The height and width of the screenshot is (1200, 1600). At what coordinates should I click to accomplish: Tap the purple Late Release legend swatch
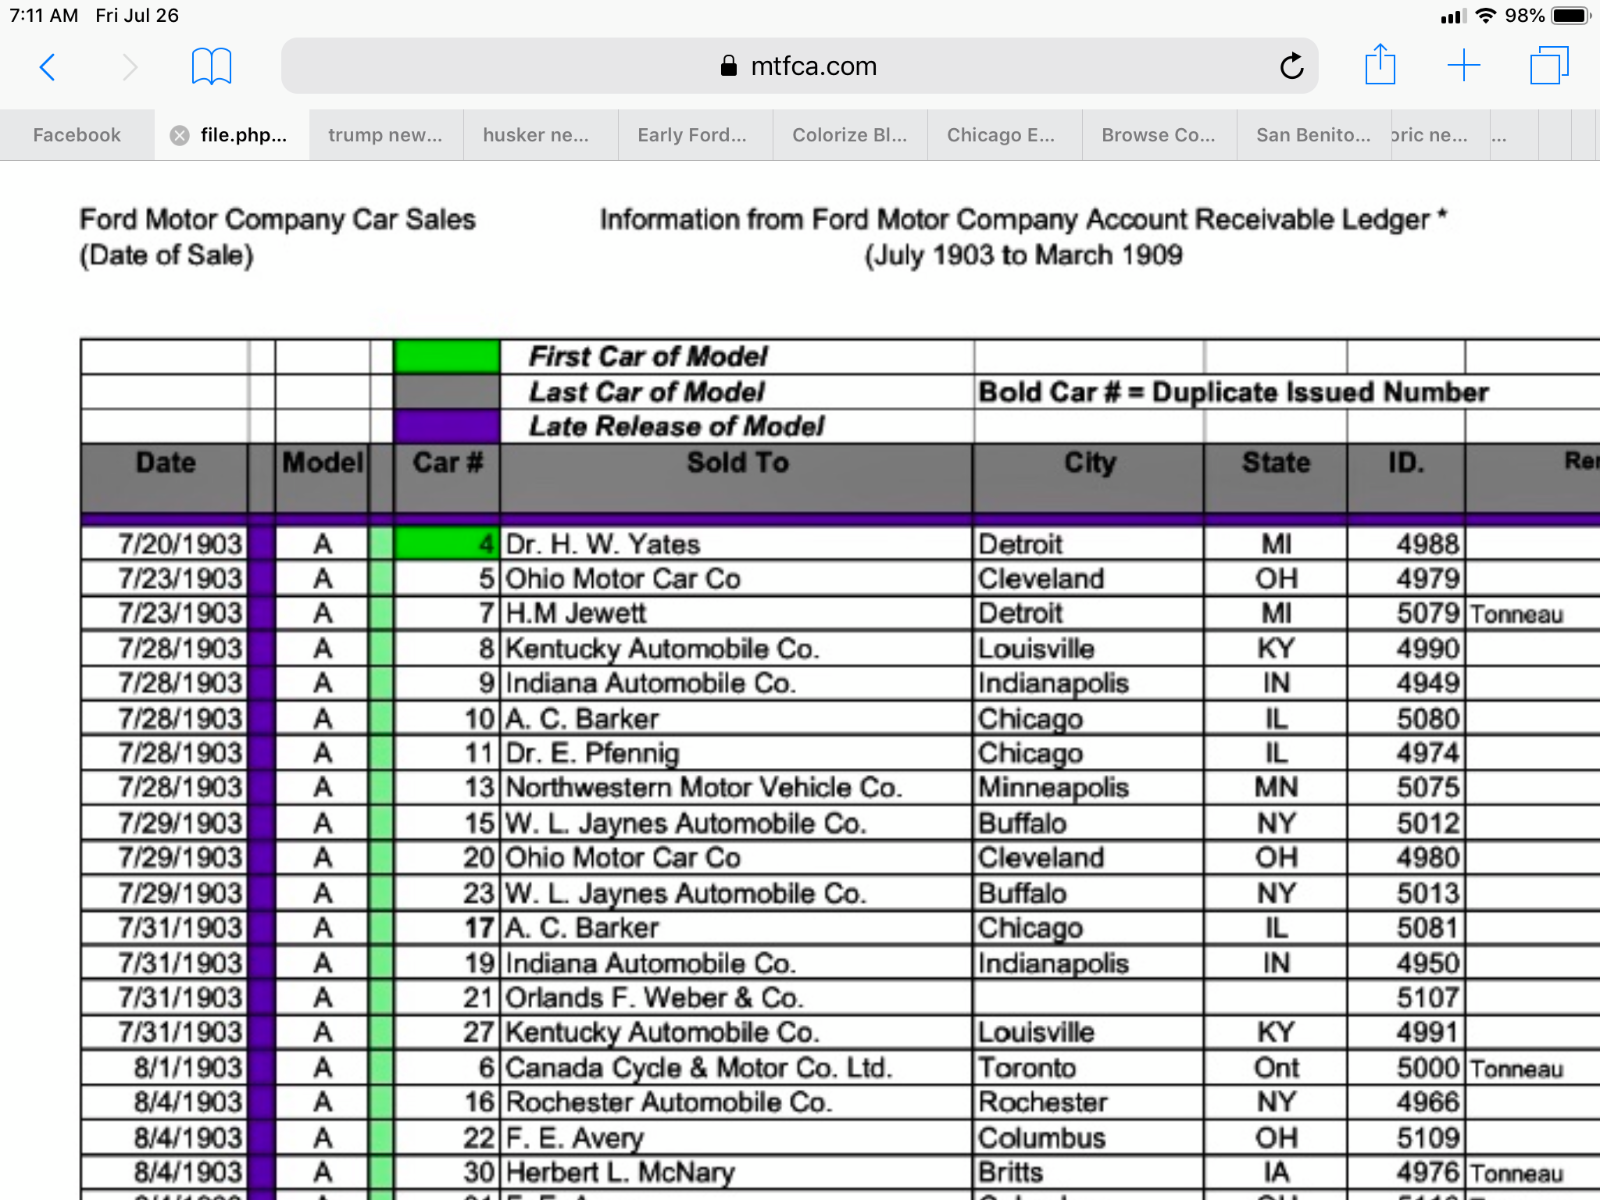click(447, 426)
